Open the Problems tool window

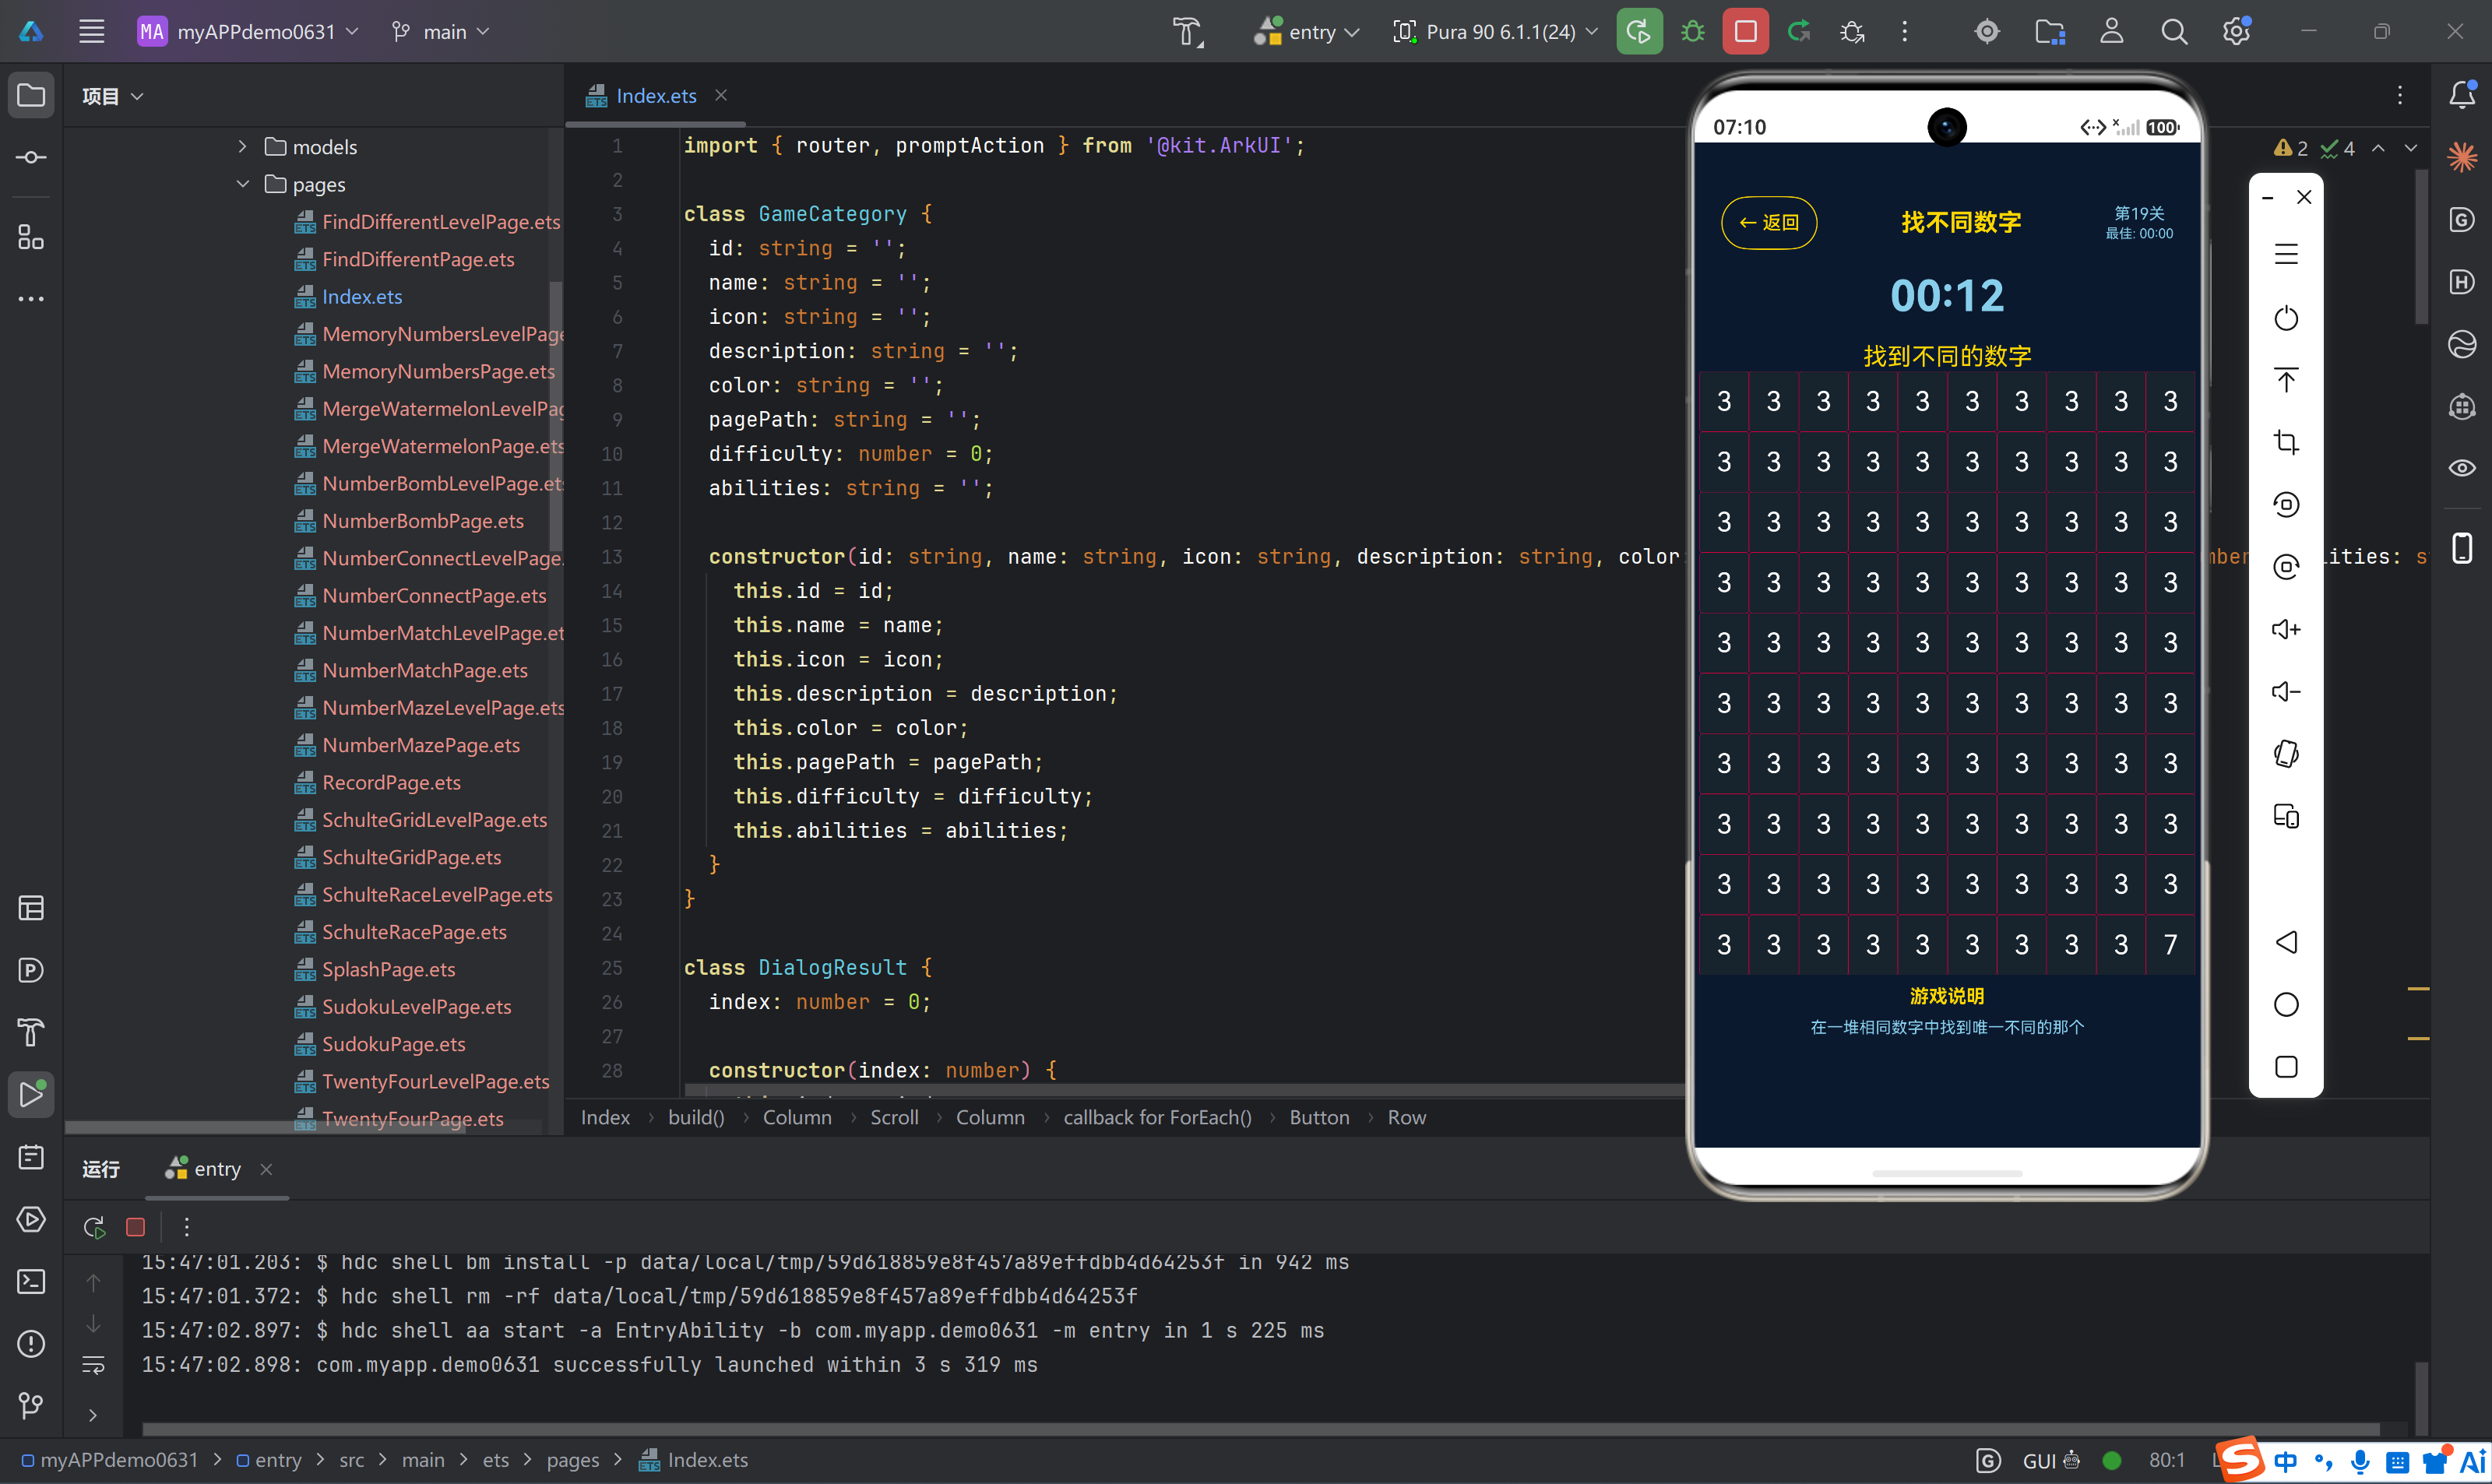tap(31, 1343)
